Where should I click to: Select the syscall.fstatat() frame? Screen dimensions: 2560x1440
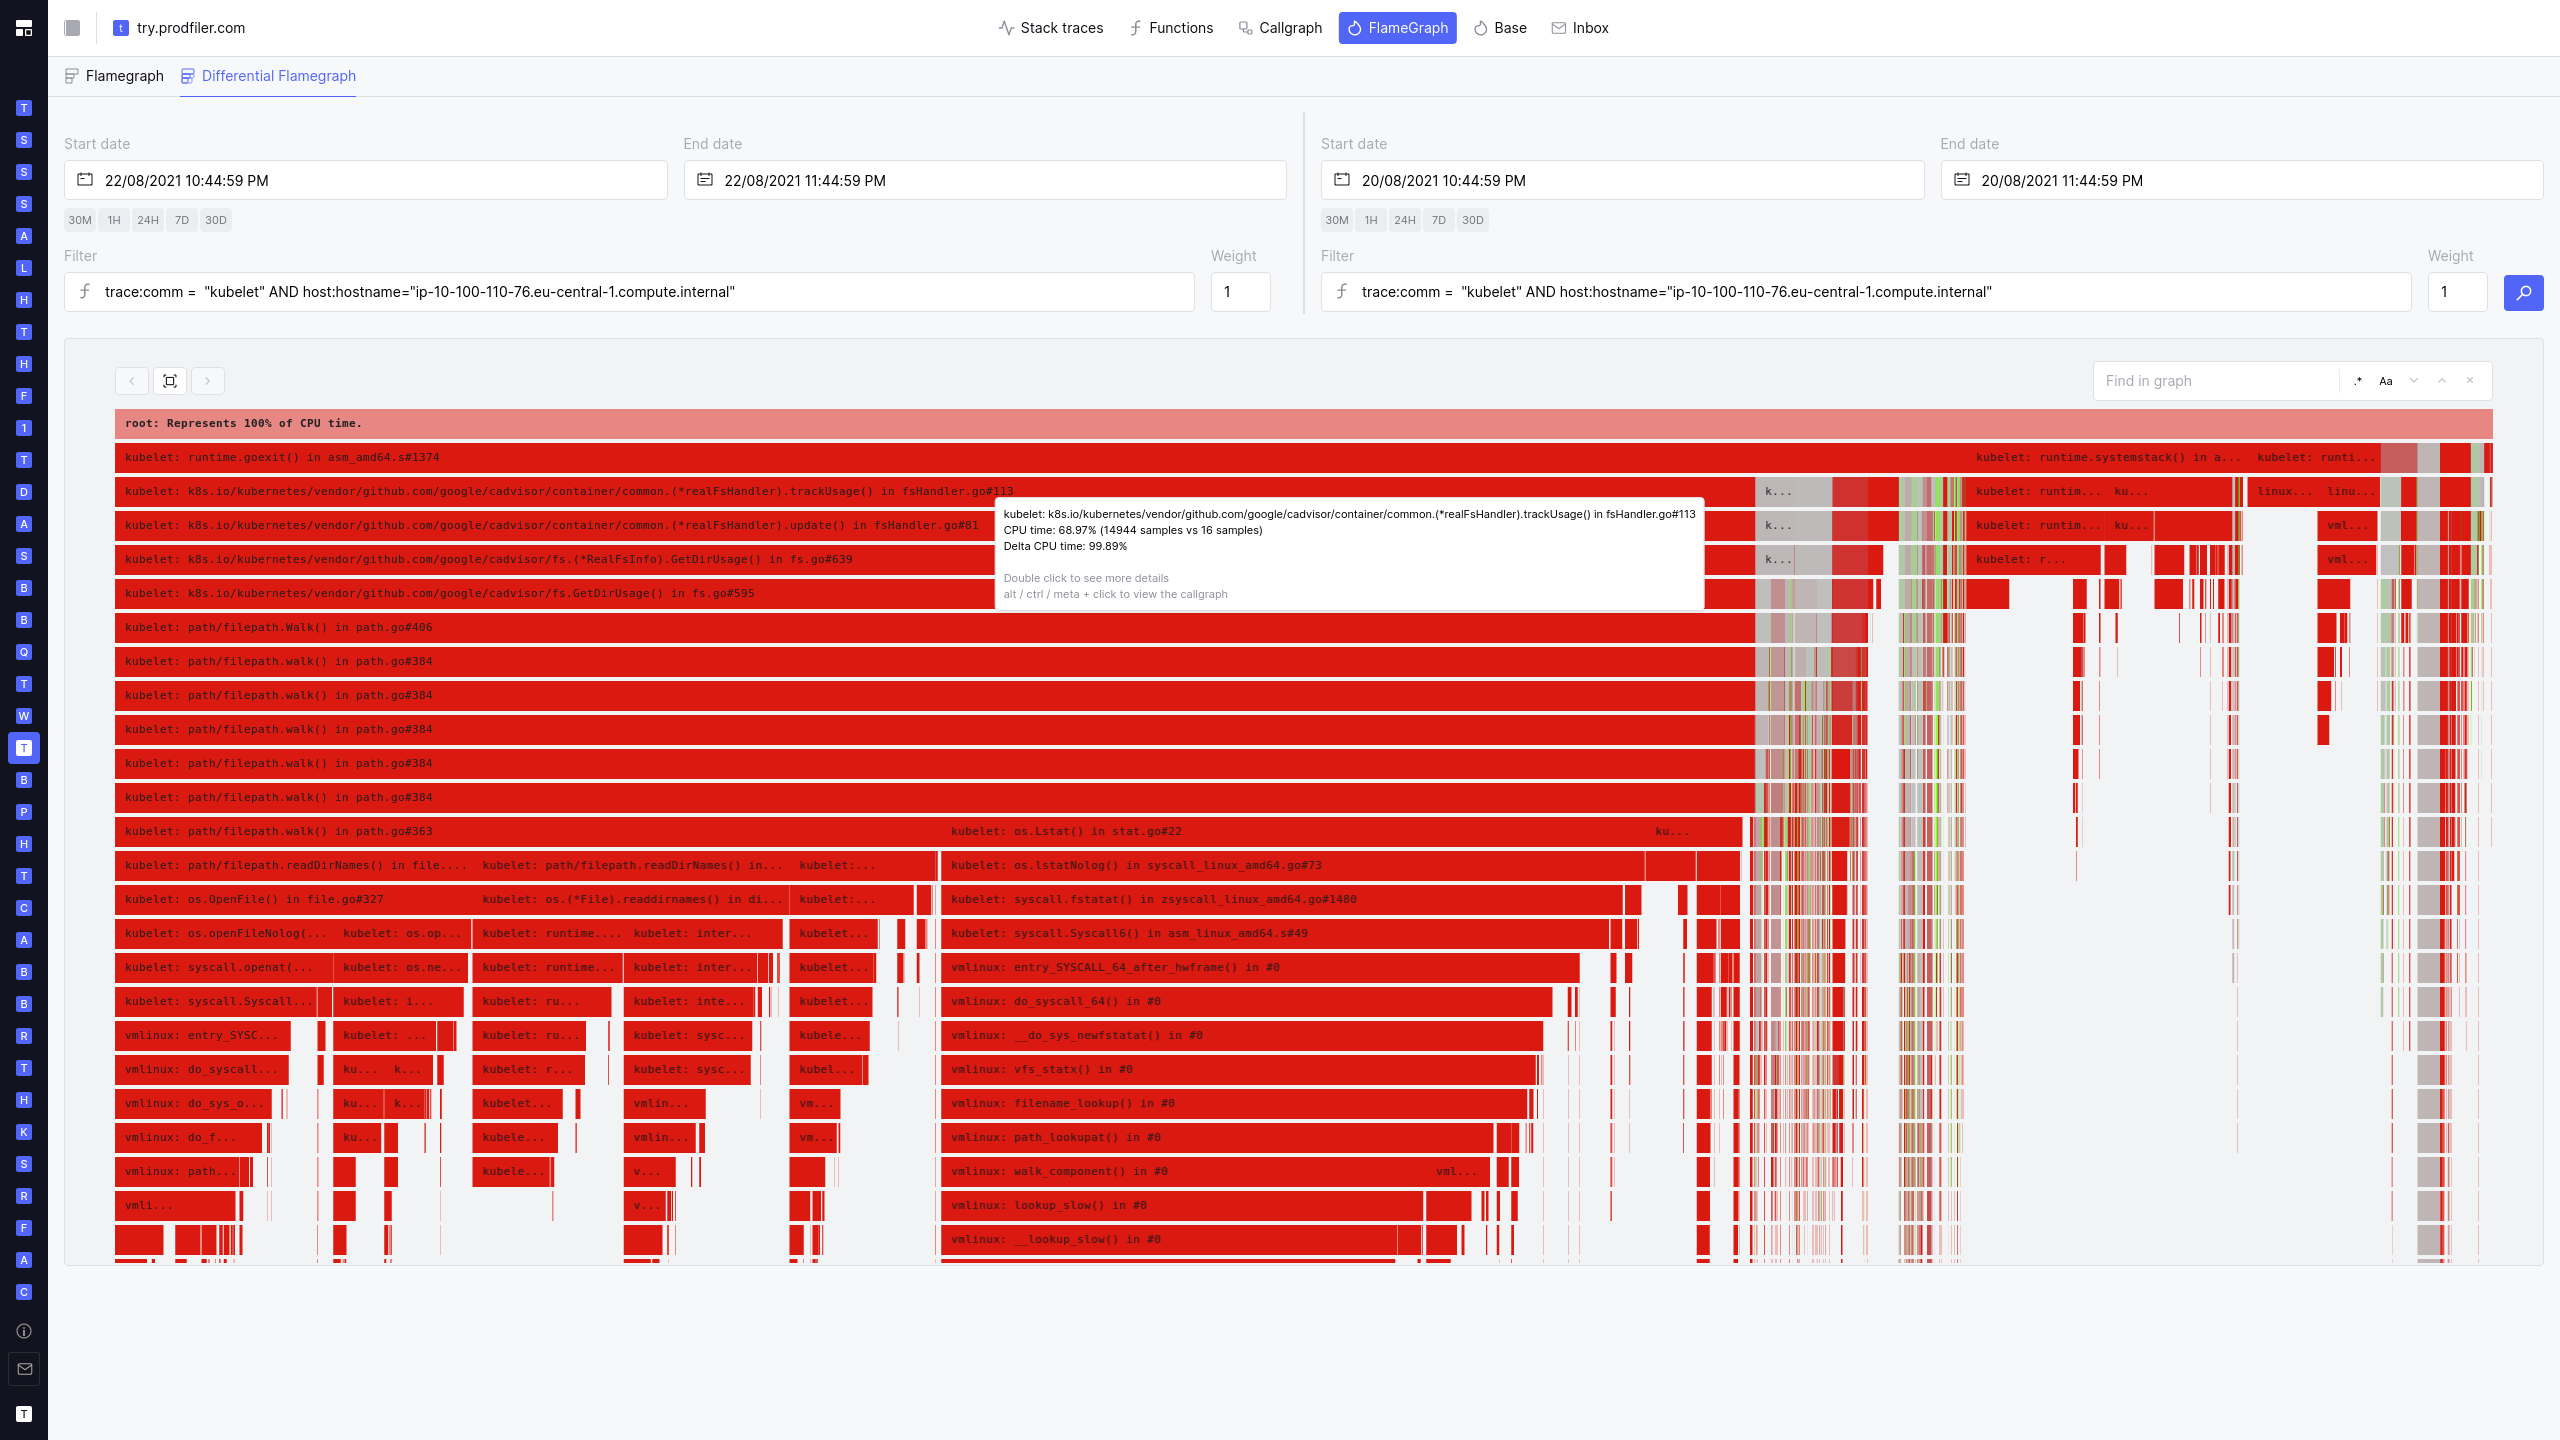[x=1281, y=900]
